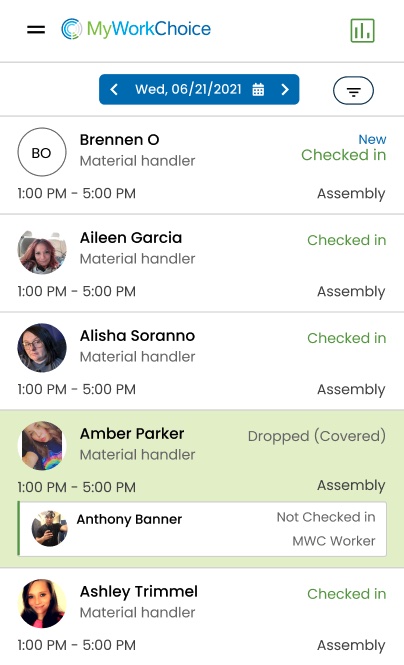Click Brennen O's BO initials avatar
Image resolution: width=404 pixels, height=665 pixels.
point(42,152)
